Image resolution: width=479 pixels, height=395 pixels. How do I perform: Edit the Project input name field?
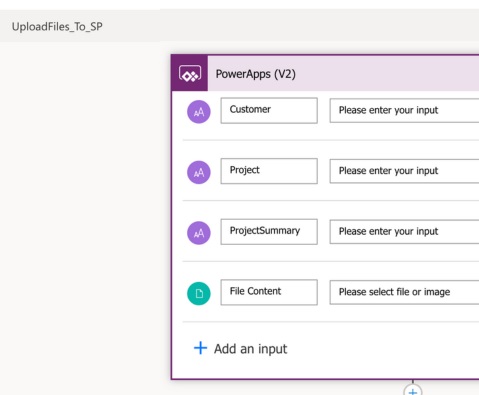pyautogui.click(x=269, y=171)
